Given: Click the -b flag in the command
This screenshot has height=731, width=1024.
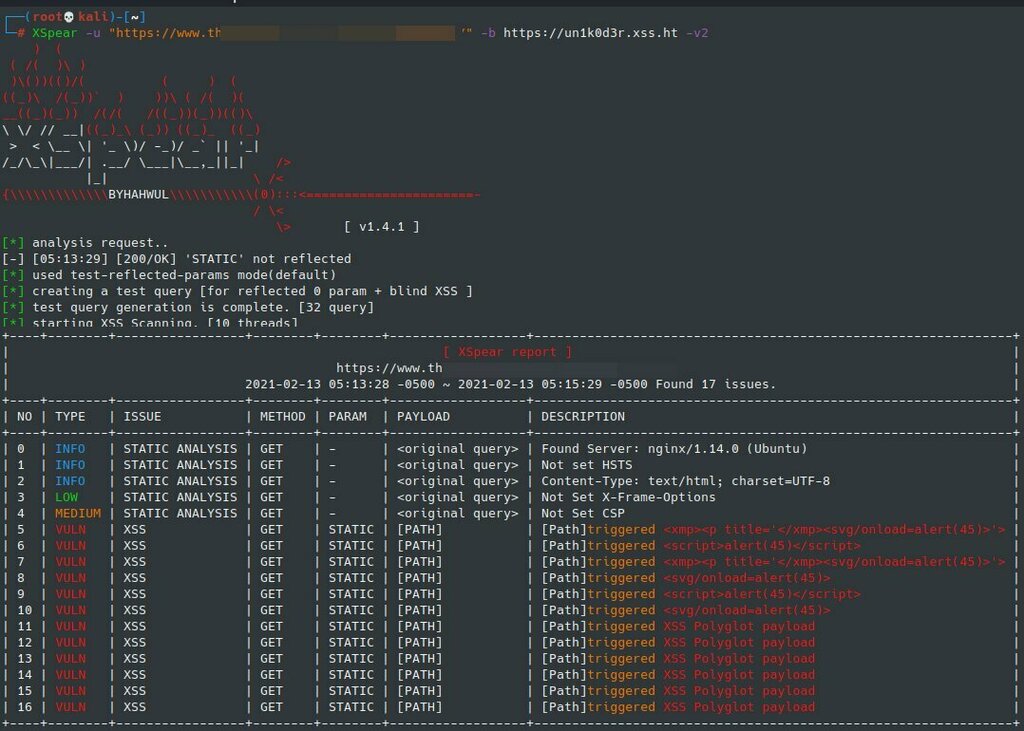Looking at the screenshot, I should [x=488, y=33].
